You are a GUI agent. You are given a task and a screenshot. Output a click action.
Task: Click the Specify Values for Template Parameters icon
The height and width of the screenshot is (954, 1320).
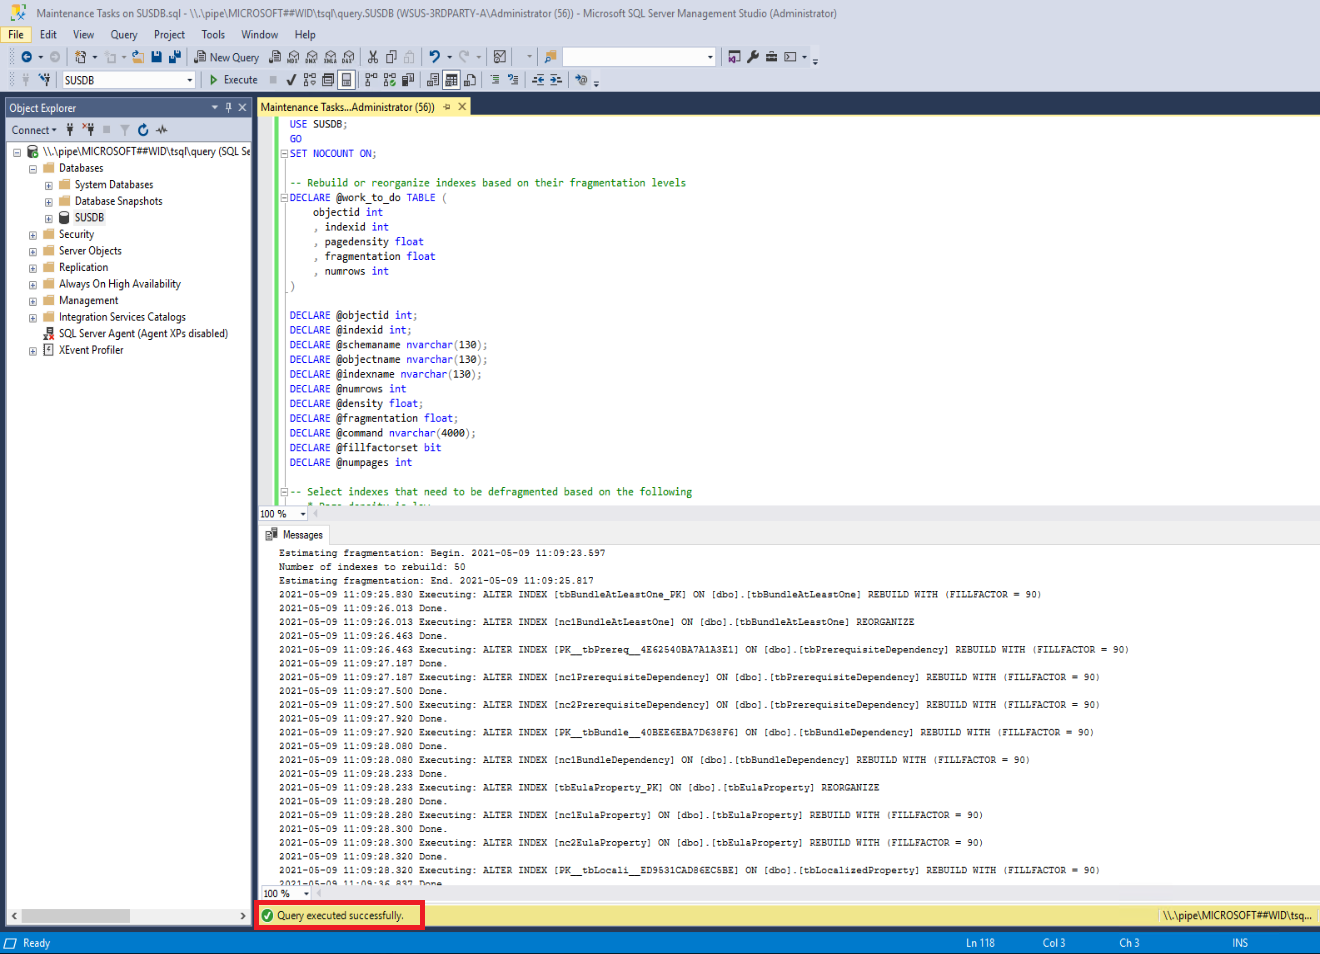581,79
